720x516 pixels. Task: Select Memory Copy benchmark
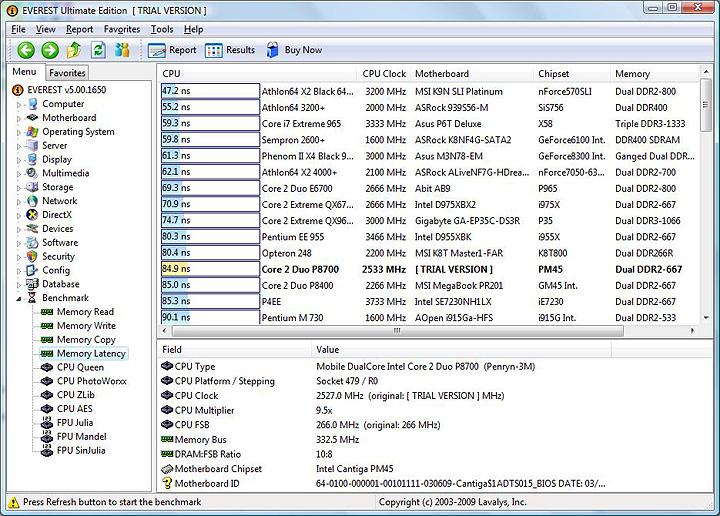point(86,340)
